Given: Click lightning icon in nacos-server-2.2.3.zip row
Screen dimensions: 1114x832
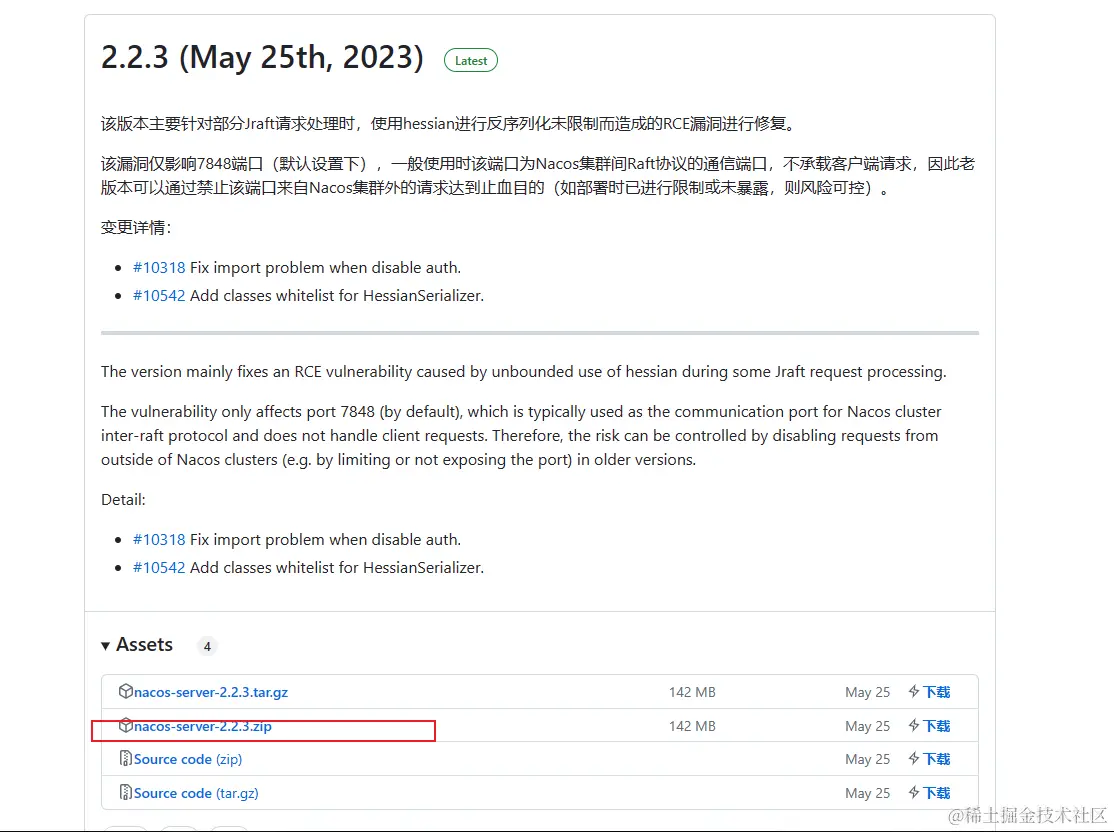Looking at the screenshot, I should (x=914, y=725).
